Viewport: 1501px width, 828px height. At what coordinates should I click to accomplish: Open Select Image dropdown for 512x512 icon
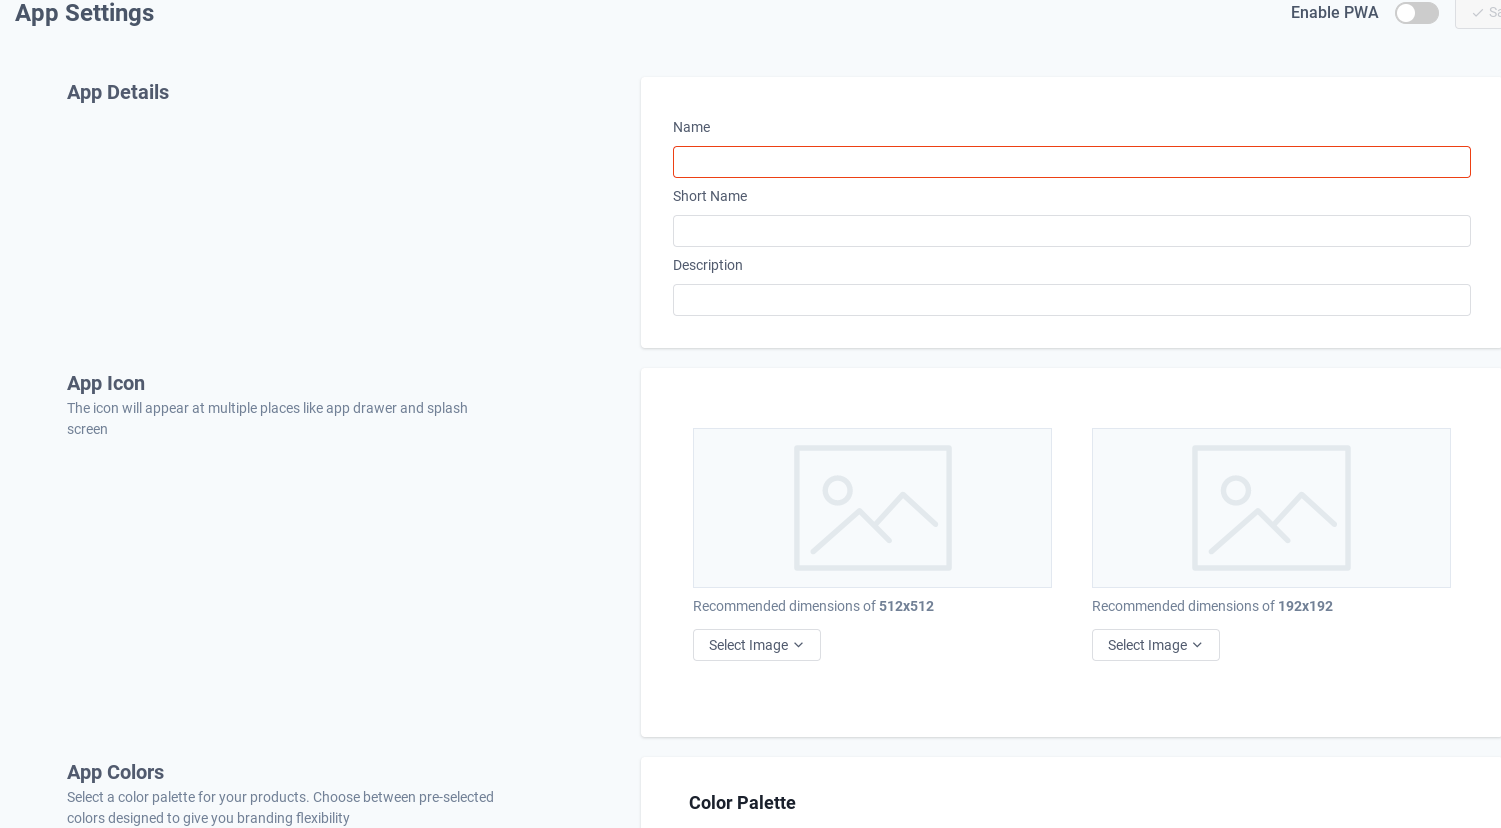click(x=756, y=645)
